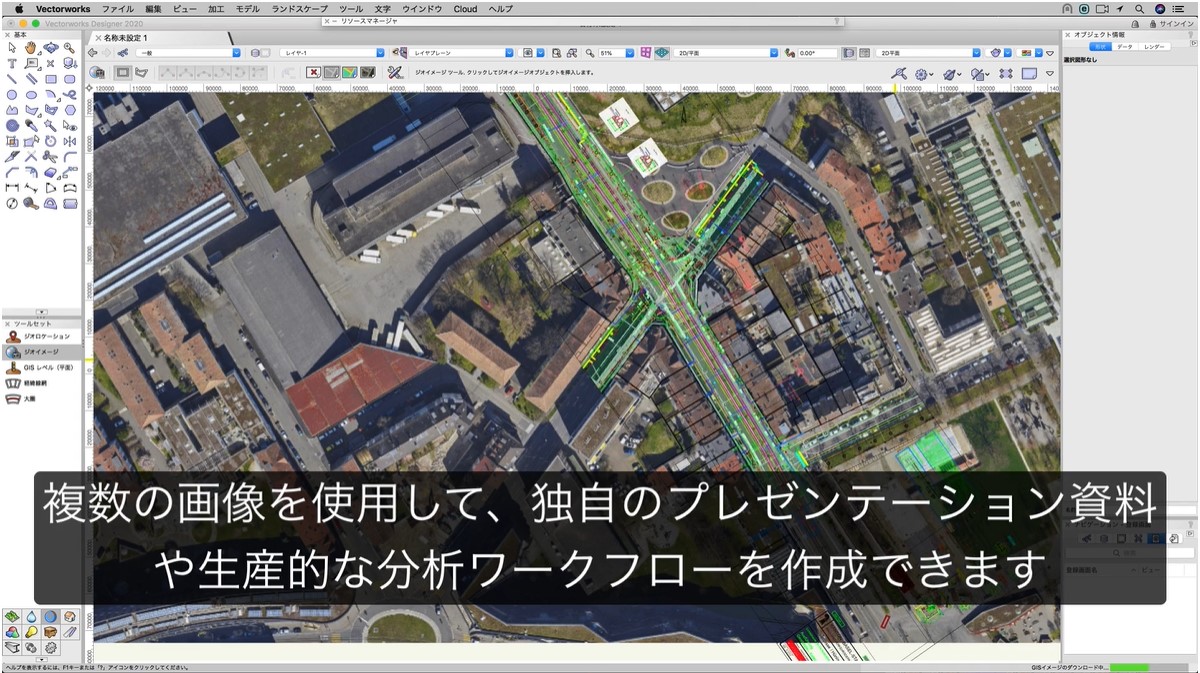Screen dimensions: 1200x673
Task: Select the Rectangle tool
Action: tap(50, 79)
